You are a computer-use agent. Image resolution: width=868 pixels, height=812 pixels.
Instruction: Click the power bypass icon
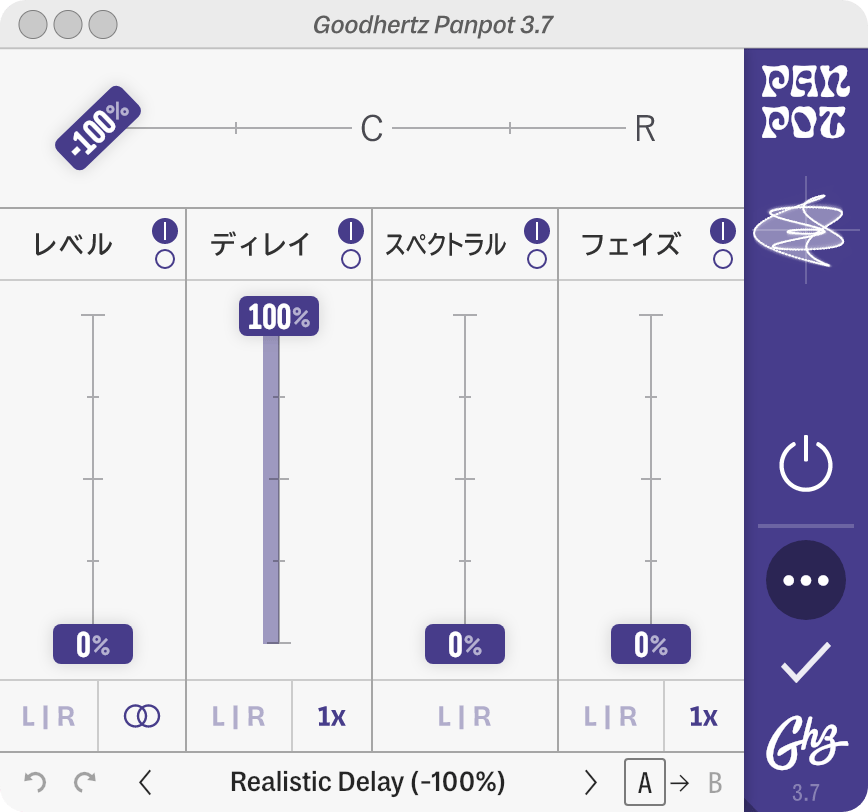(x=805, y=464)
